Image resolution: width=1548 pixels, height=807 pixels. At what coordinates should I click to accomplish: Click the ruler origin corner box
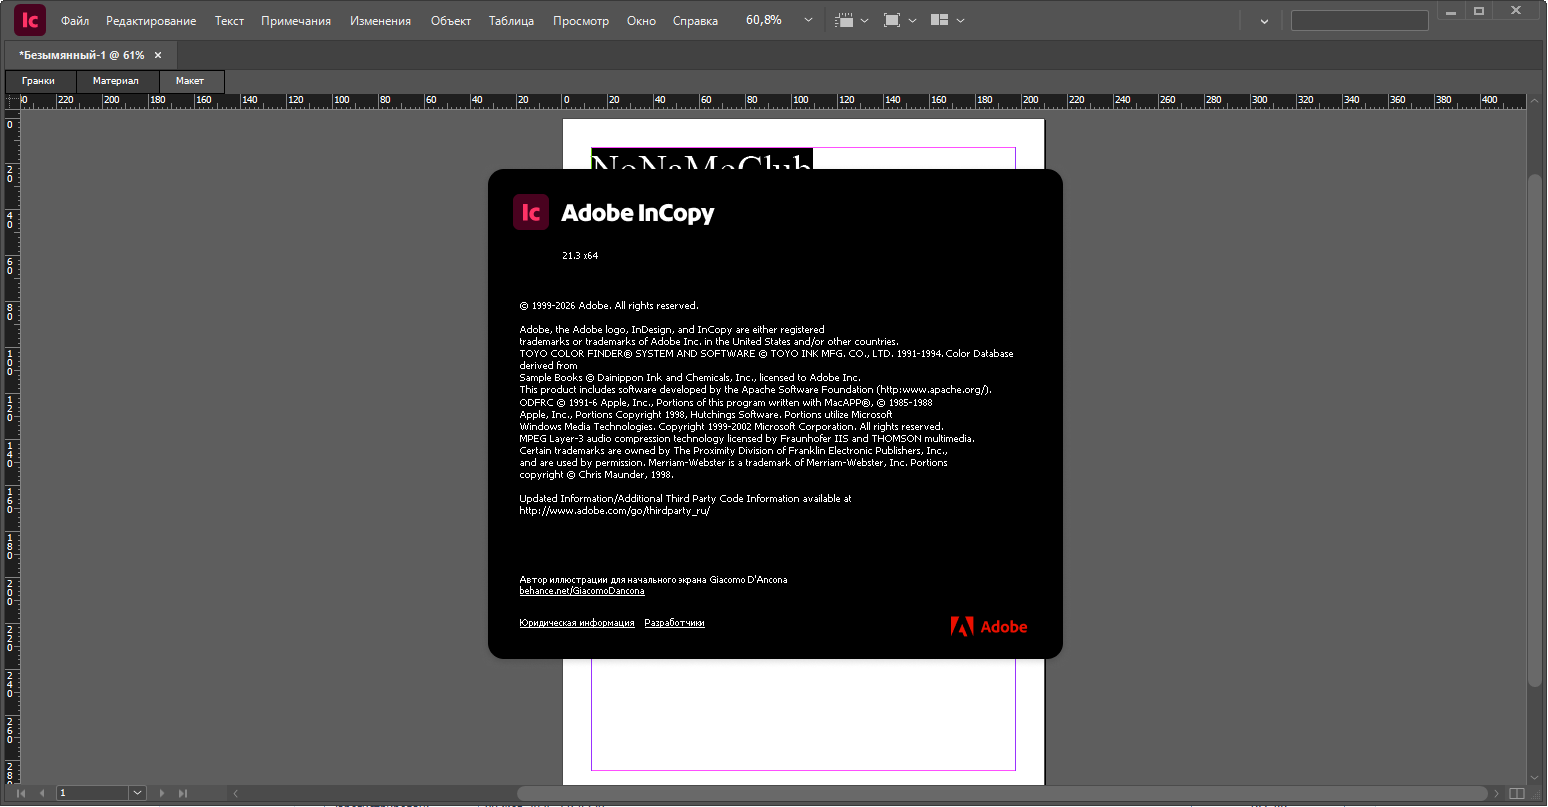[x=12, y=101]
